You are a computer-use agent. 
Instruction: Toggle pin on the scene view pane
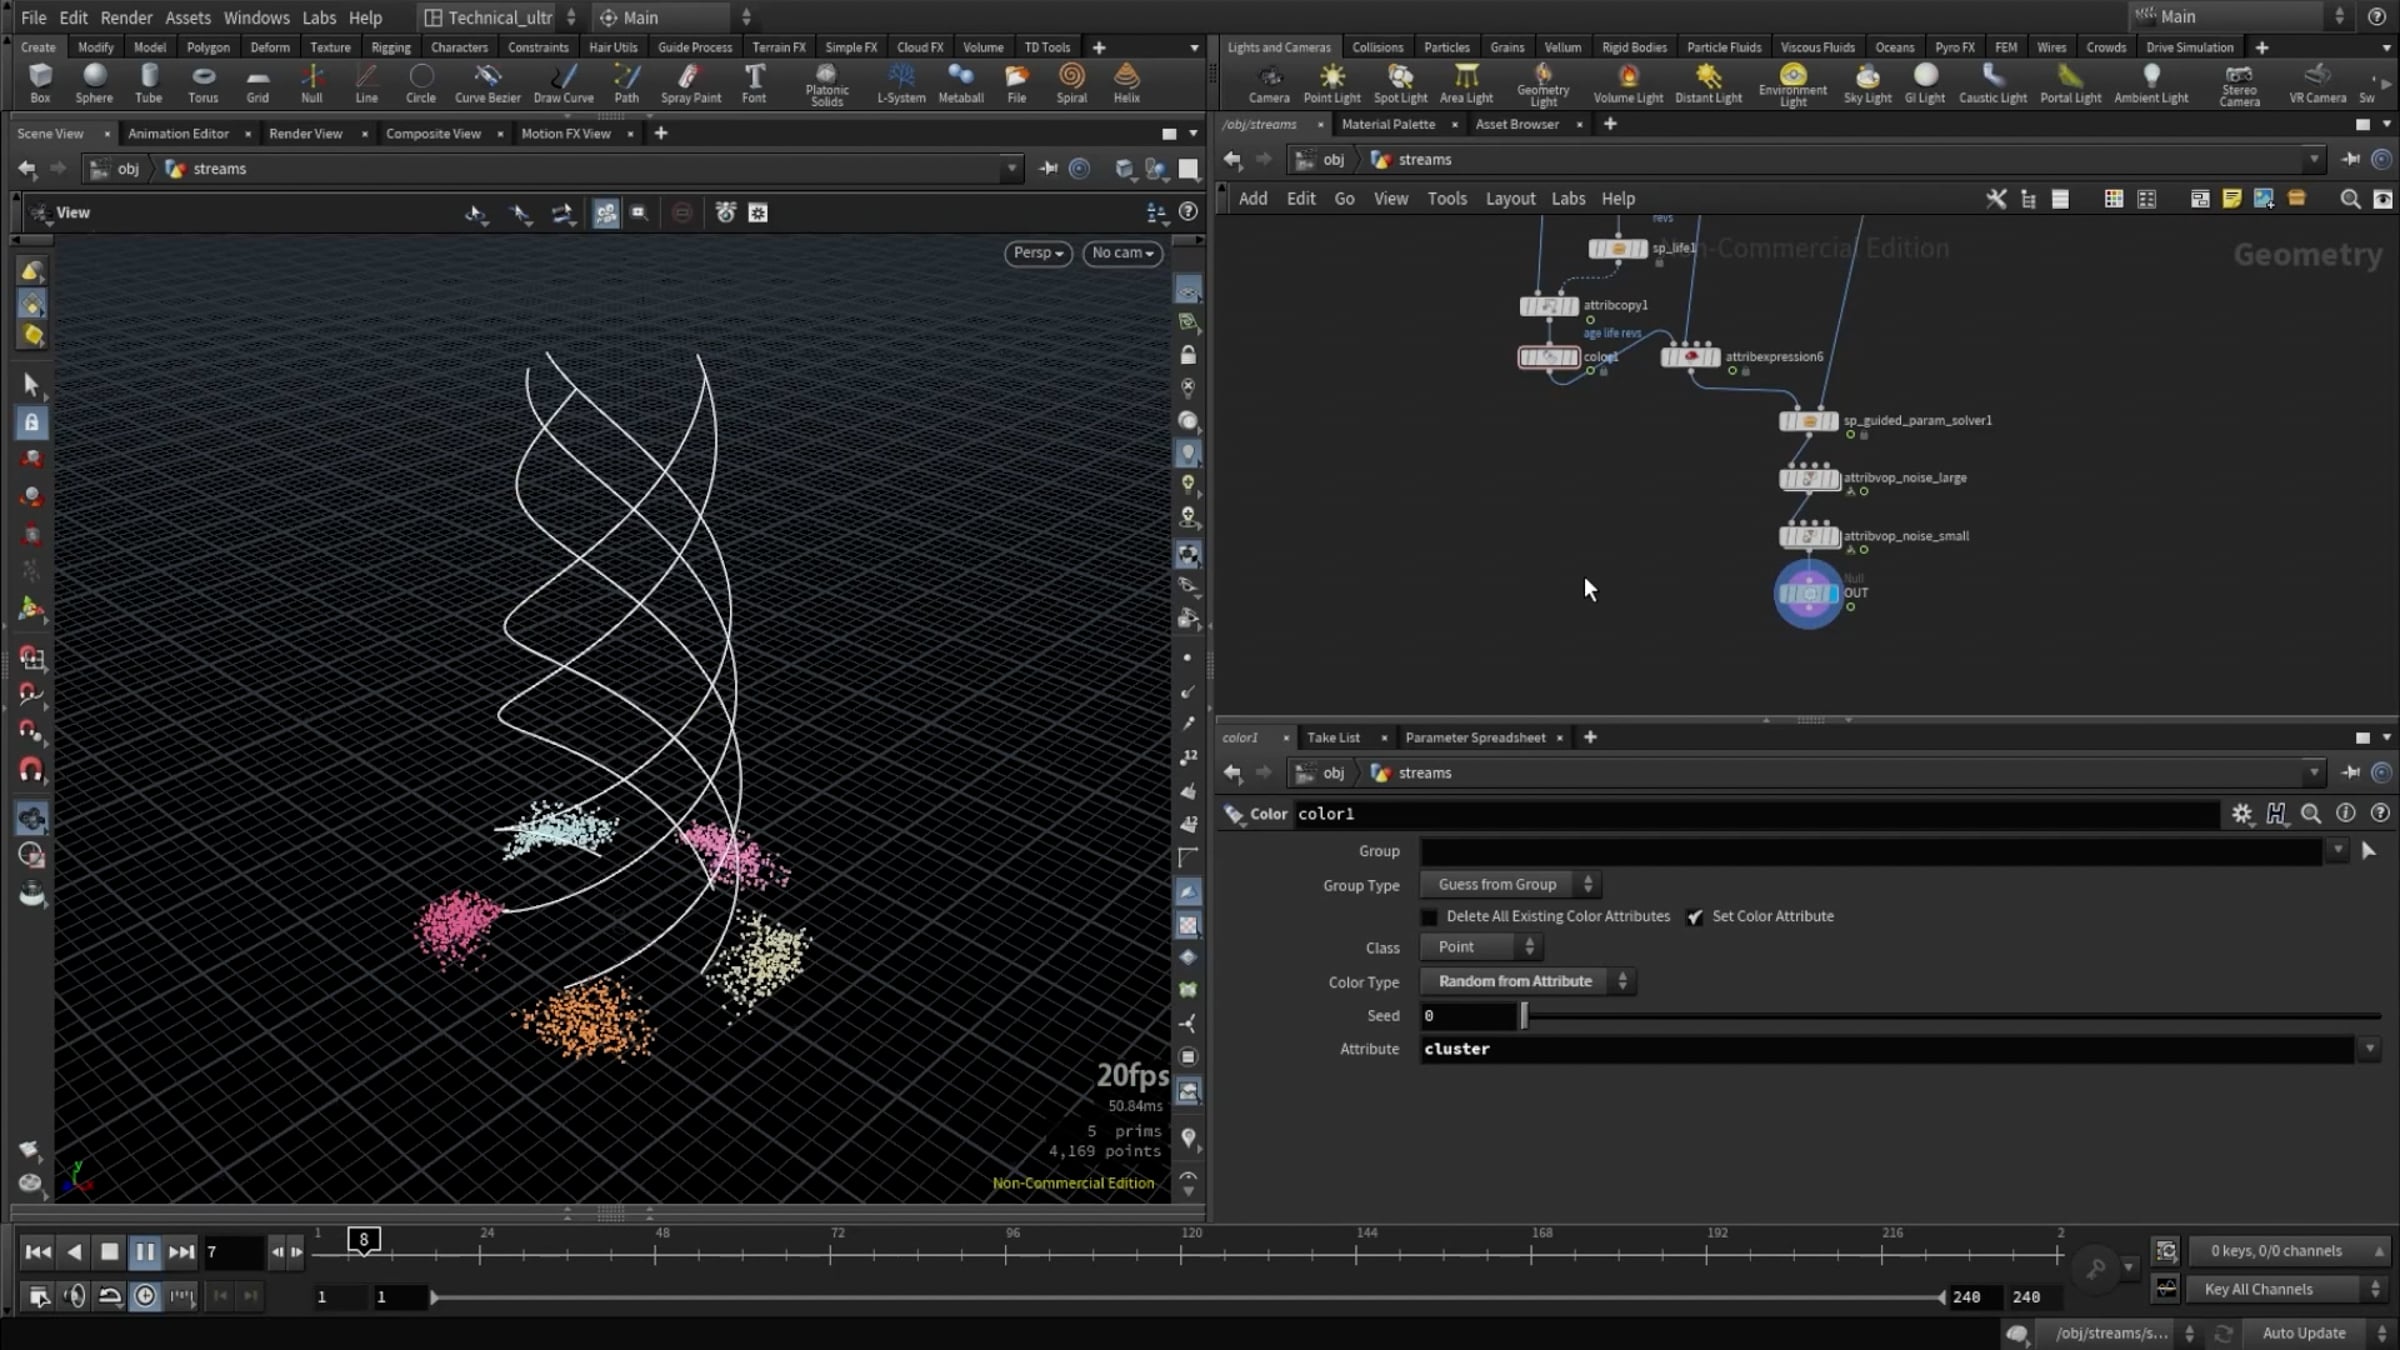(x=1048, y=169)
